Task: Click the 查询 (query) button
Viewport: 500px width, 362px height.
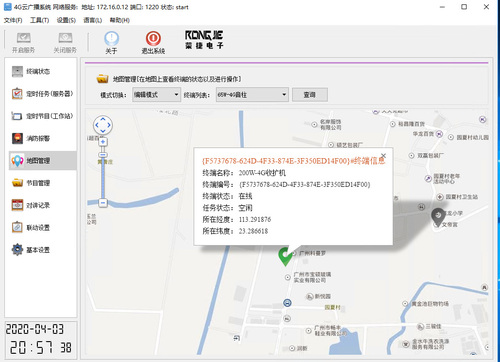Action: [310, 95]
